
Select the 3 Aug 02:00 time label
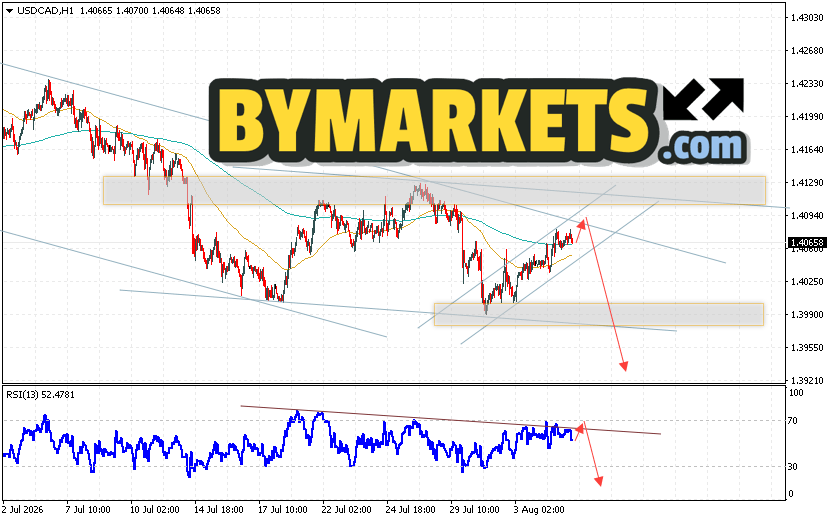(x=539, y=510)
